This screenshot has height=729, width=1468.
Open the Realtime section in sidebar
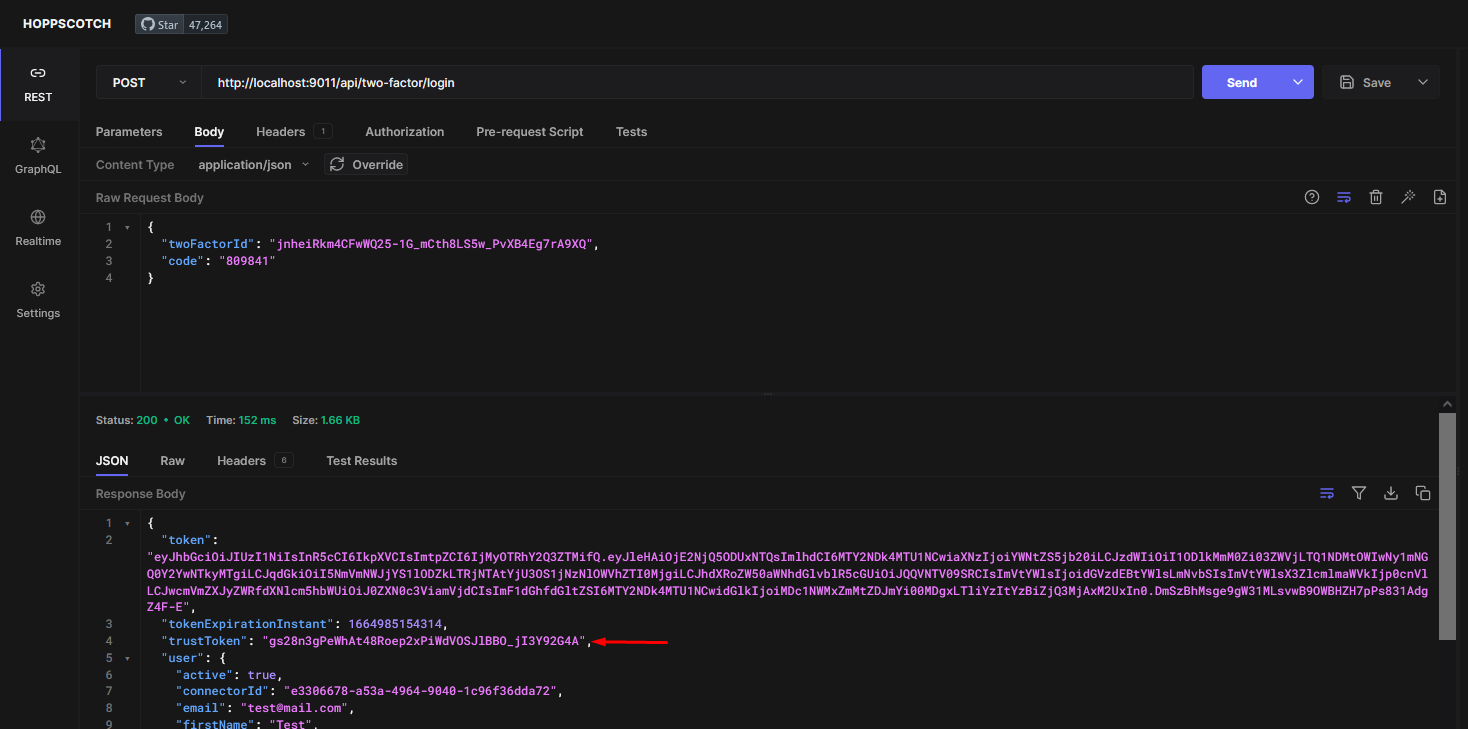pos(38,228)
